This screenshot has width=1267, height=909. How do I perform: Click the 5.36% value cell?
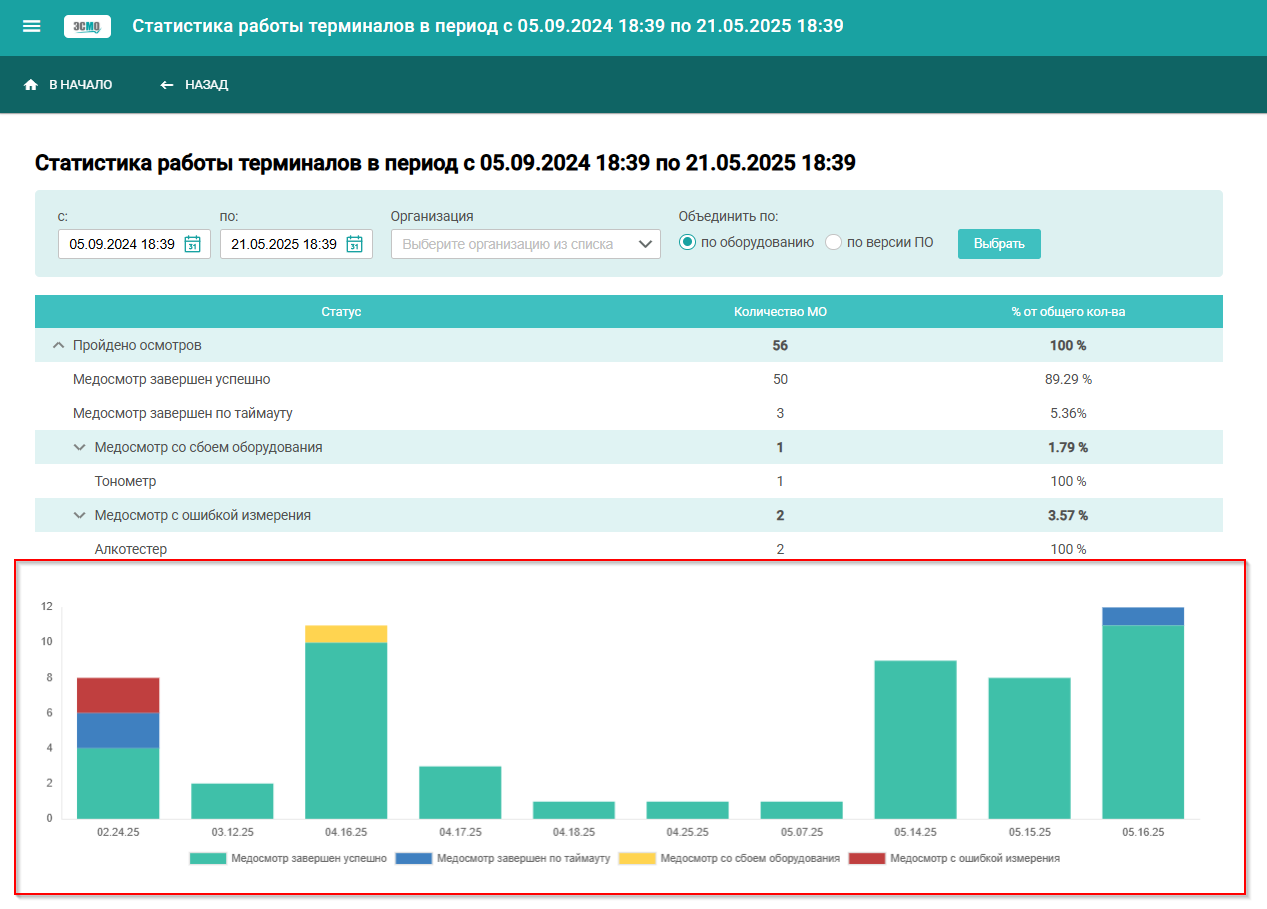click(x=1068, y=413)
